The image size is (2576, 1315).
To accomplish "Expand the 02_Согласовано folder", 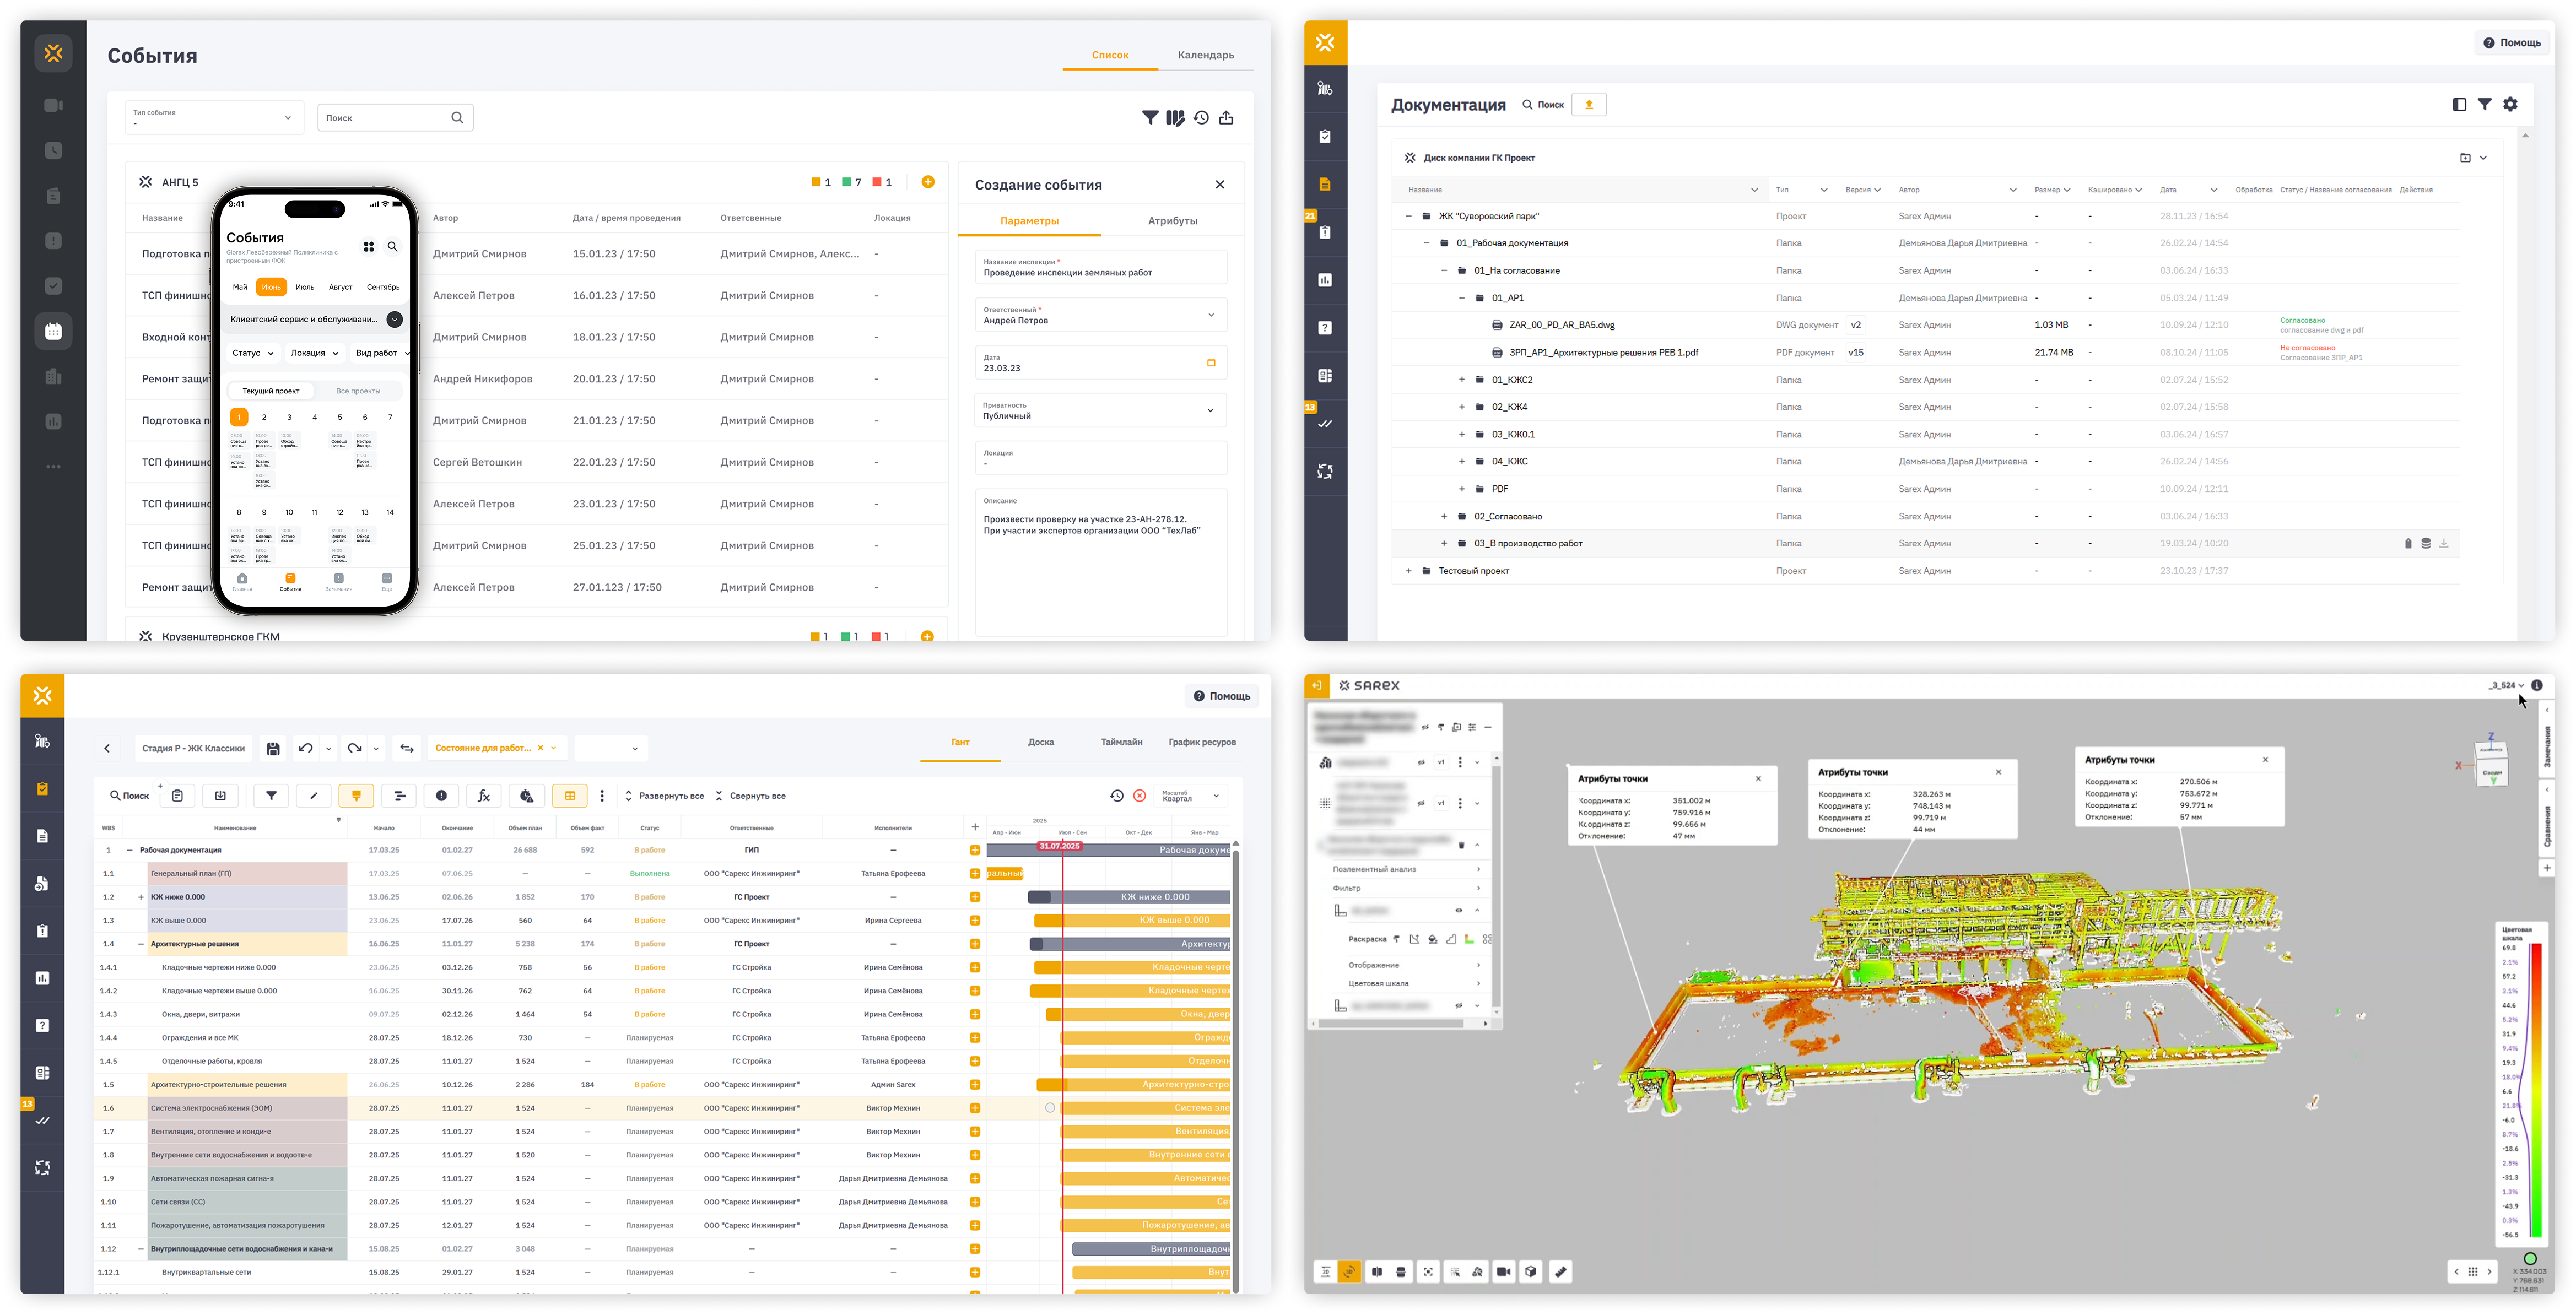I will [x=1443, y=517].
